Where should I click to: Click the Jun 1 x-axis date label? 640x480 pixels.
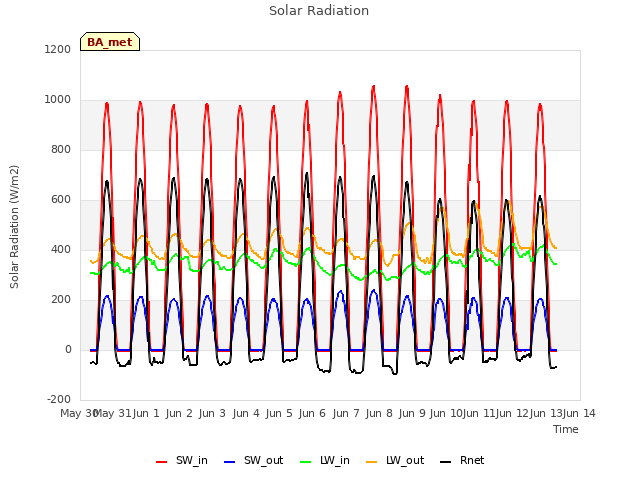pos(146,413)
